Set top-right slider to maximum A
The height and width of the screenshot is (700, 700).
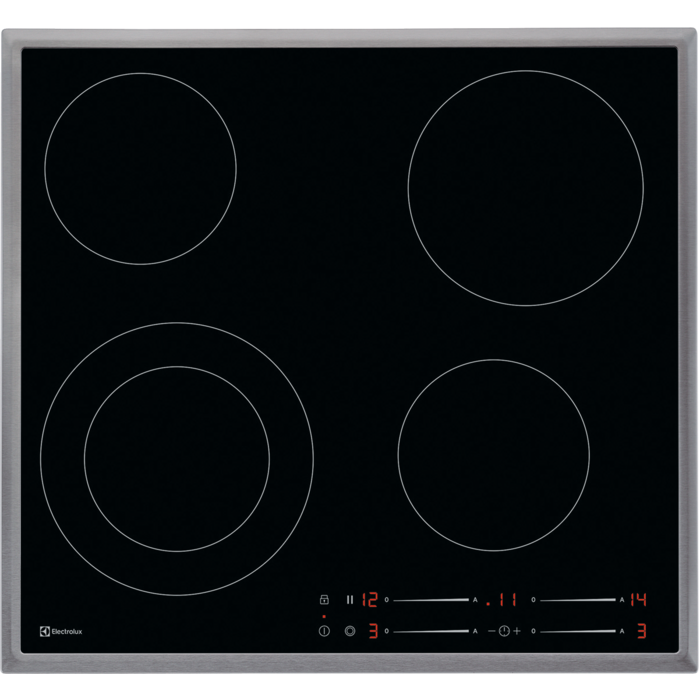point(622,600)
